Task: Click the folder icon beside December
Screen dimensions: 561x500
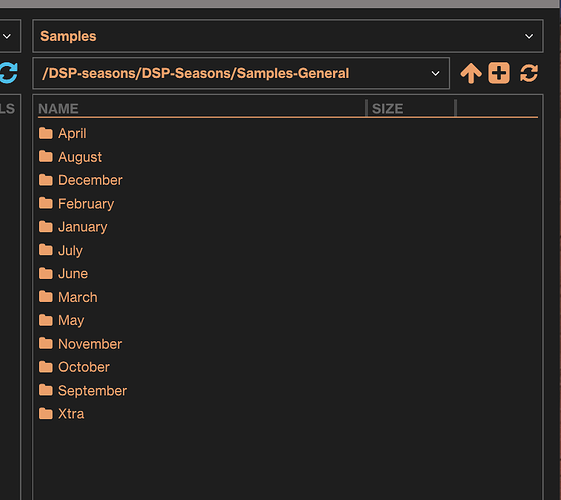Action: 46,180
